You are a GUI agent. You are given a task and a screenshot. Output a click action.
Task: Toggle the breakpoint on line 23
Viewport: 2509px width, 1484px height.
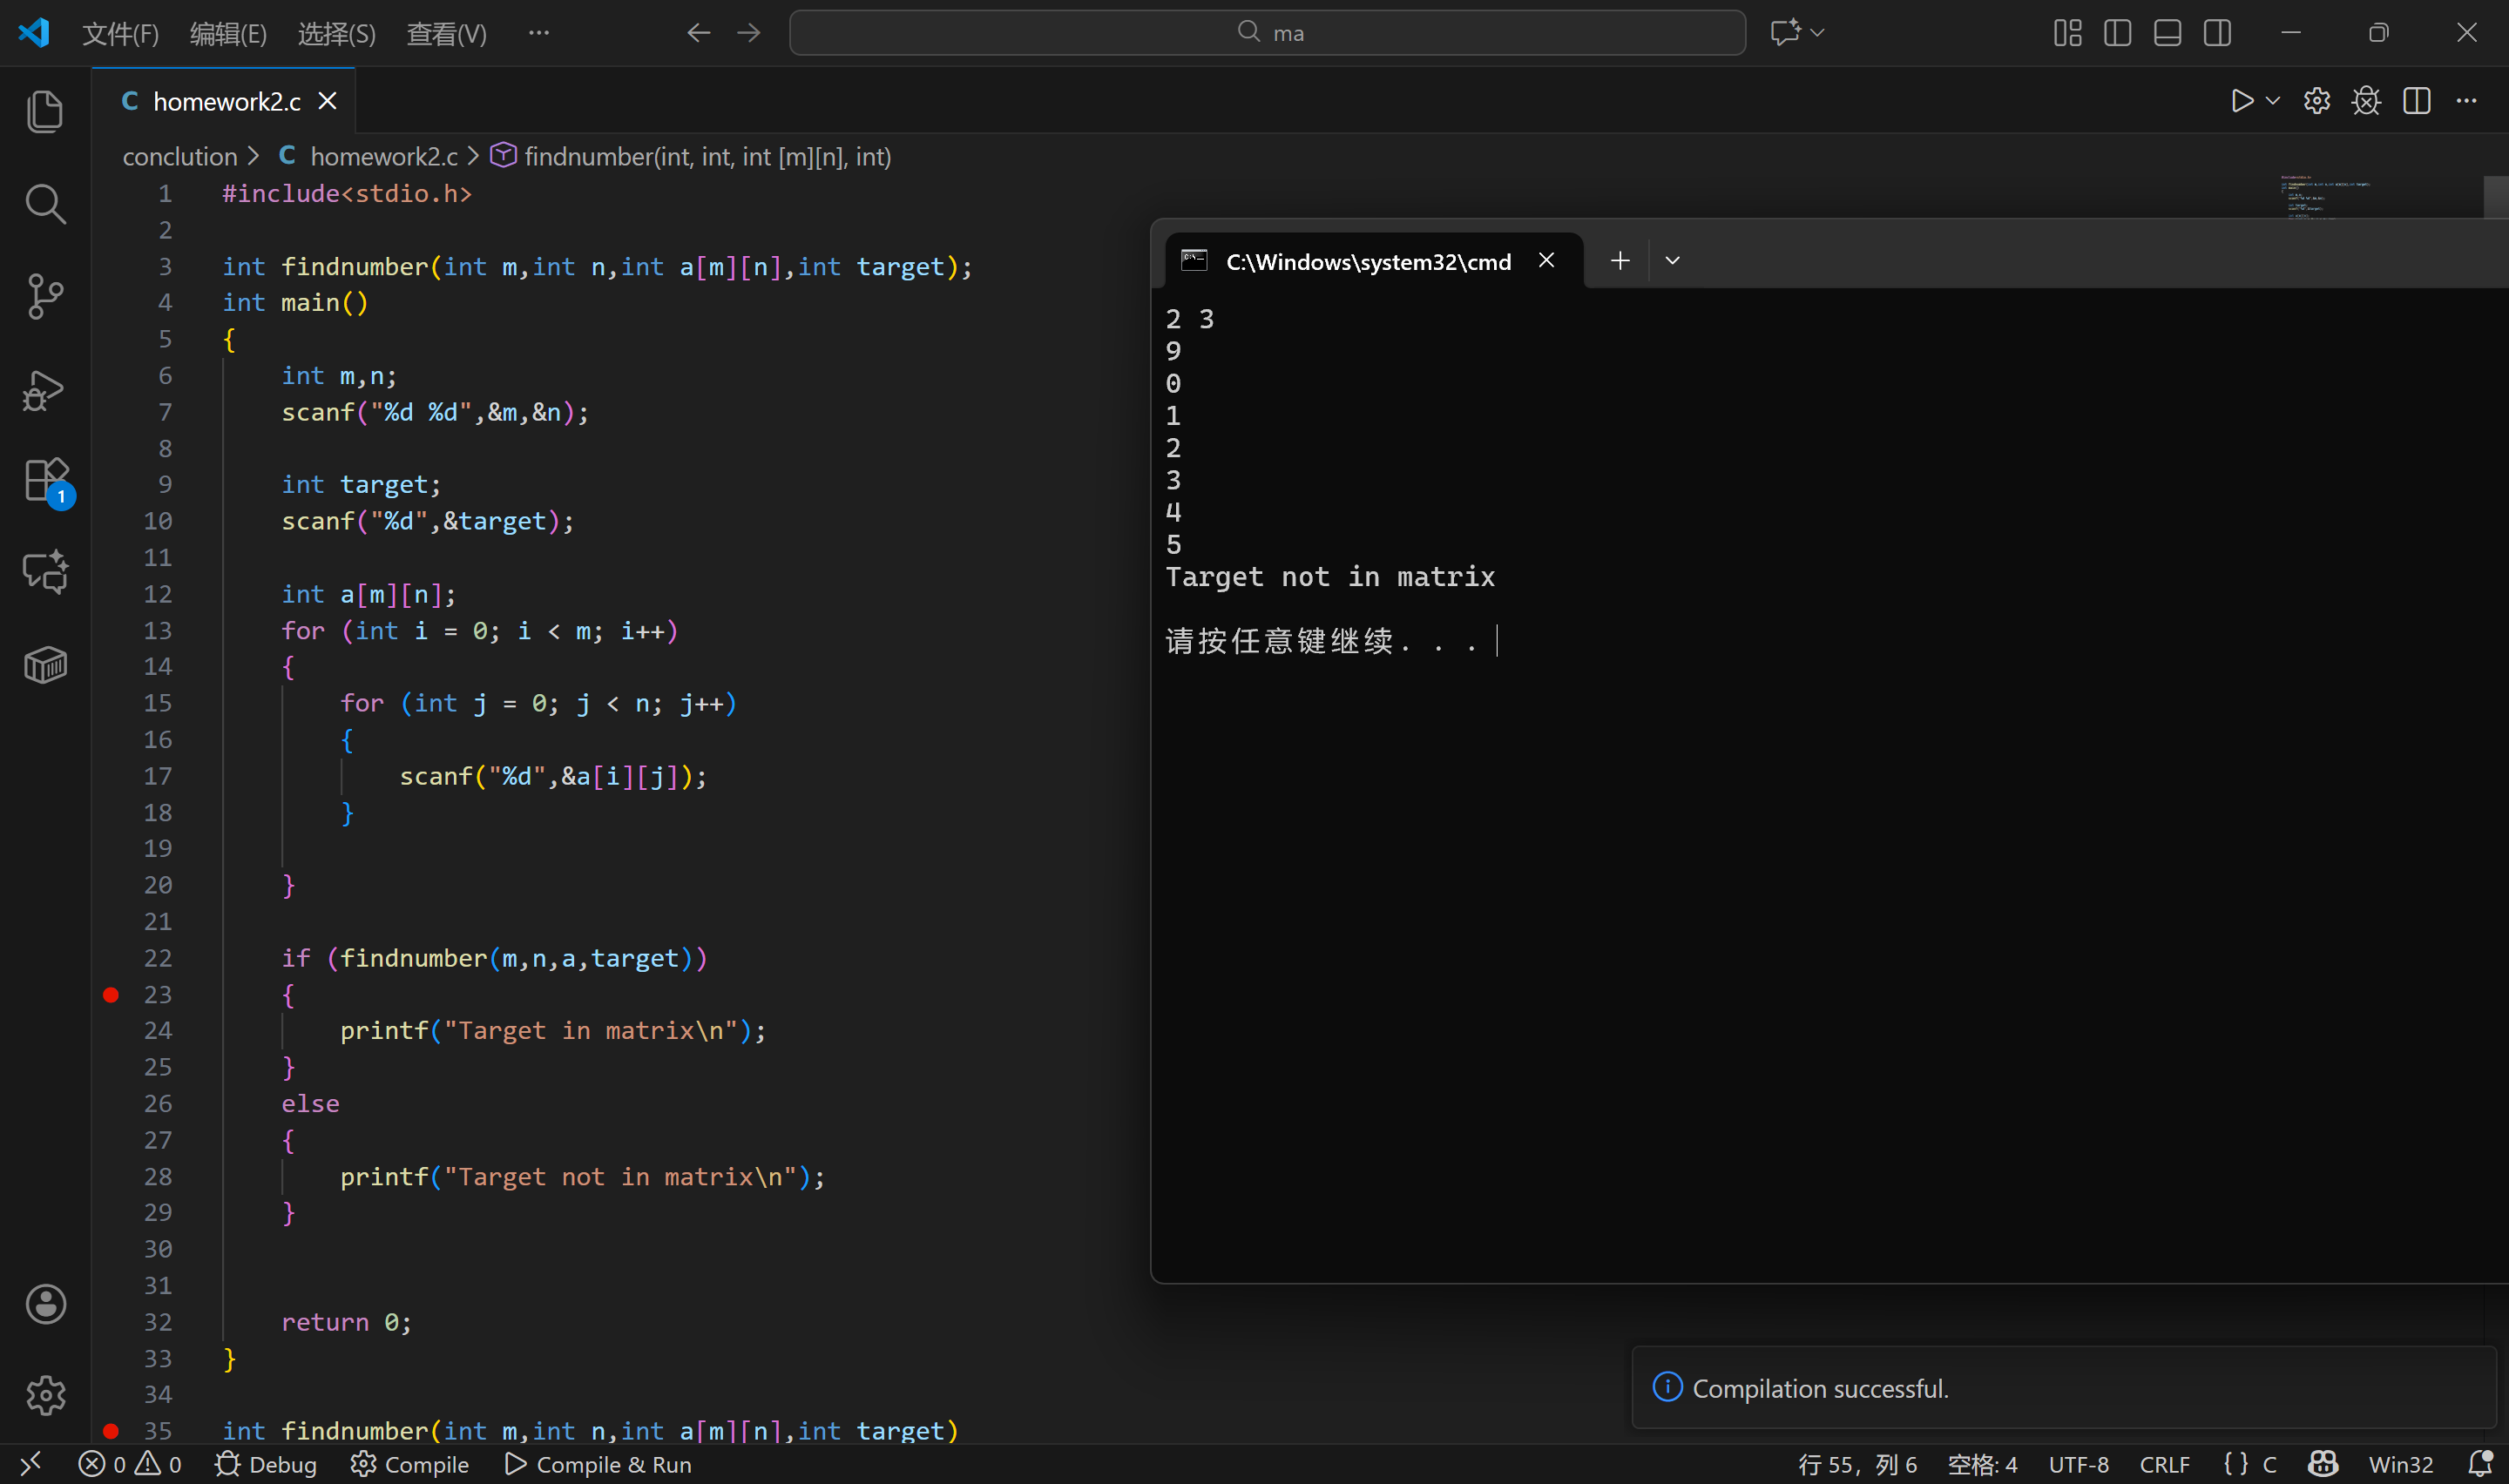[x=111, y=994]
